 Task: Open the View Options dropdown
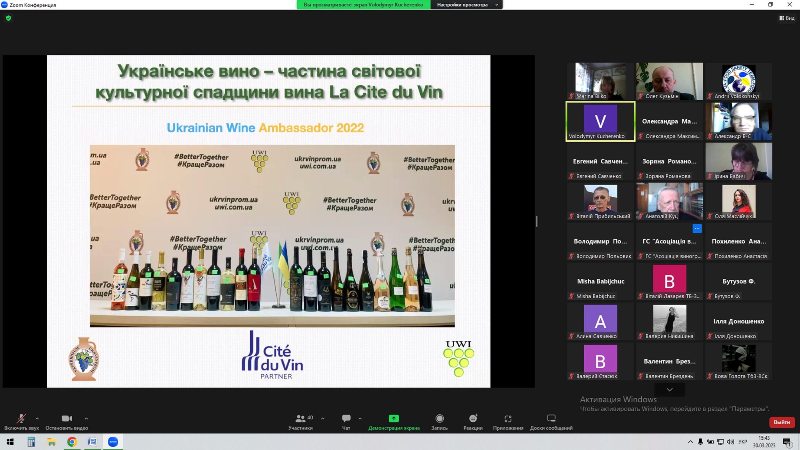(467, 5)
